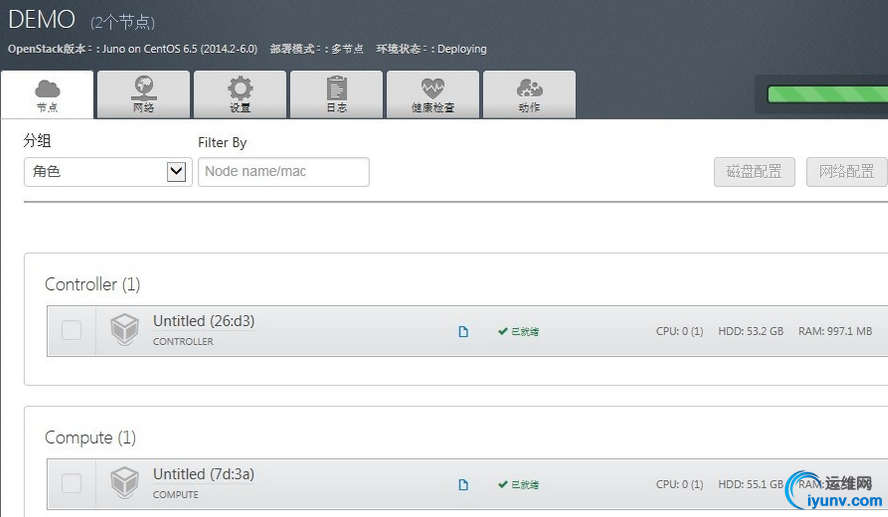
Task: Click the RAM: 997.1 MB value
Action: click(835, 331)
